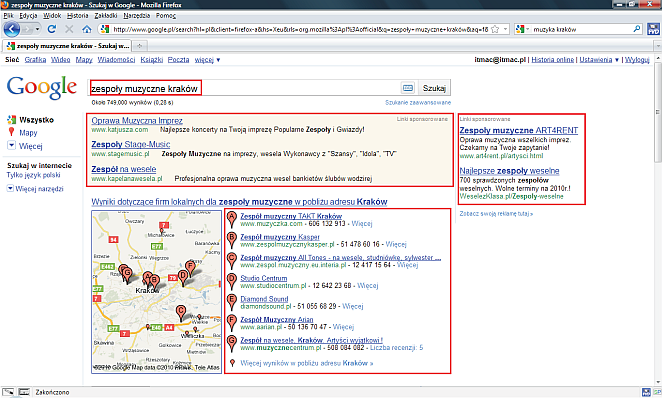The height and width of the screenshot is (398, 662).
Task: Open the Pomoc menu
Action: click(166, 16)
